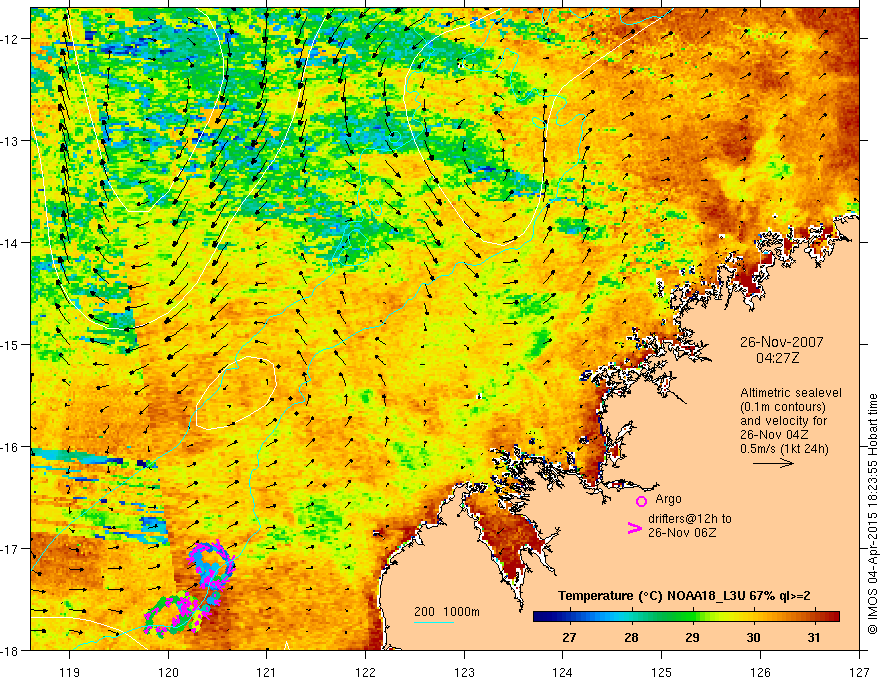Click the latitude axis label -17
This screenshot has width=880, height=680.
[x=11, y=549]
